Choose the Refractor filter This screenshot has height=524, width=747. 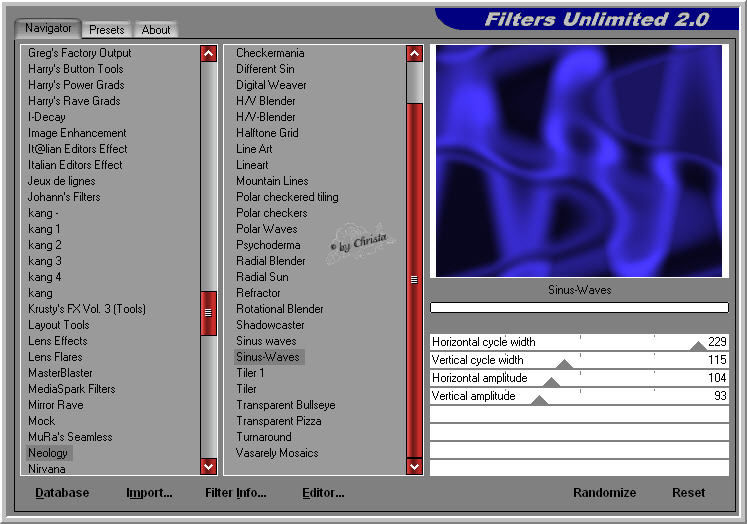(x=258, y=293)
